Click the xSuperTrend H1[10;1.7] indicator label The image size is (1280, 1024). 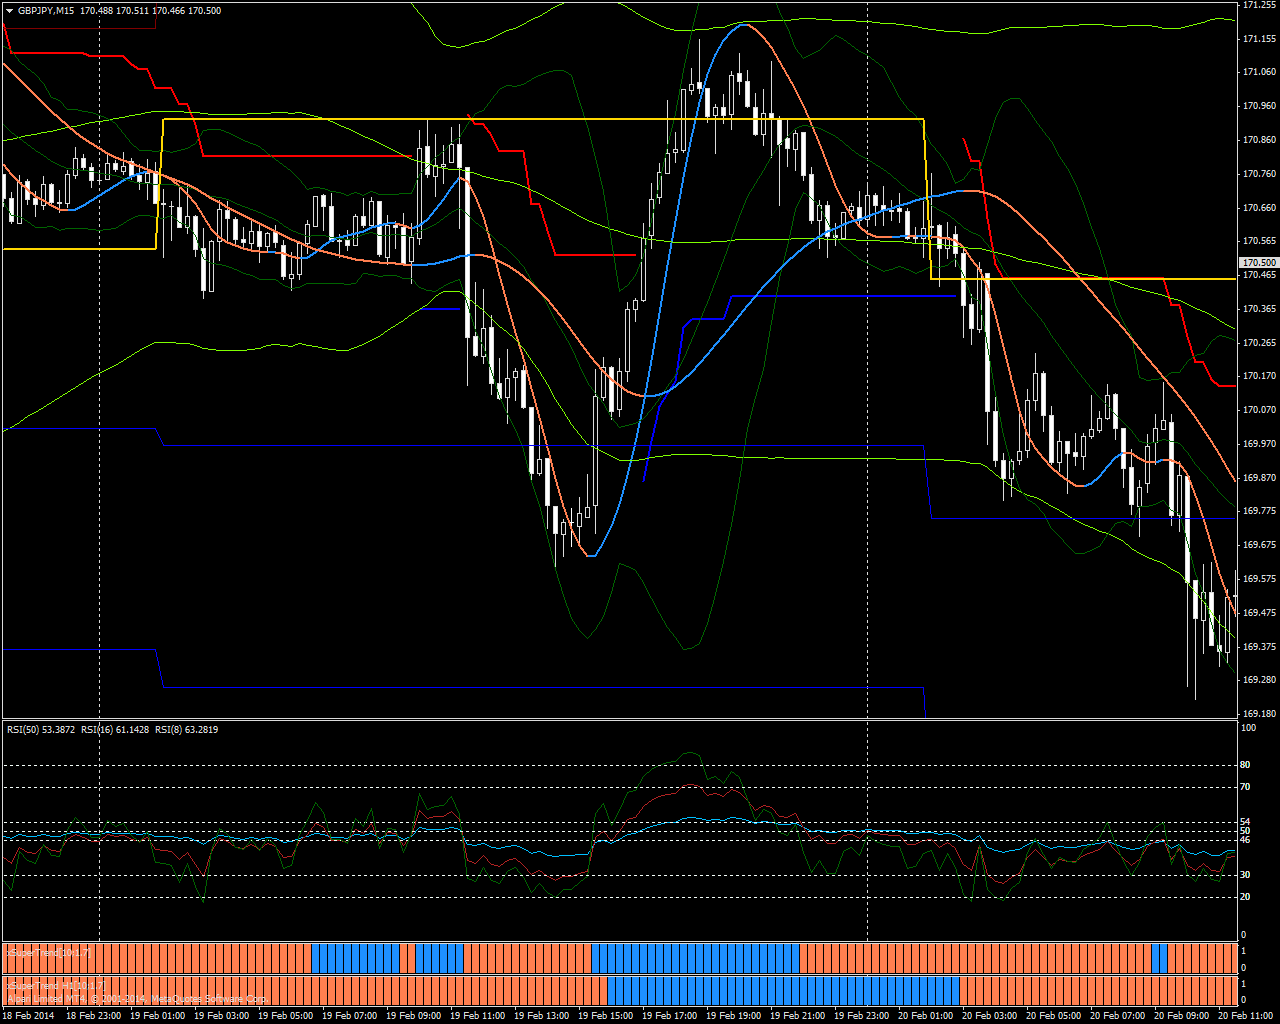56,985
